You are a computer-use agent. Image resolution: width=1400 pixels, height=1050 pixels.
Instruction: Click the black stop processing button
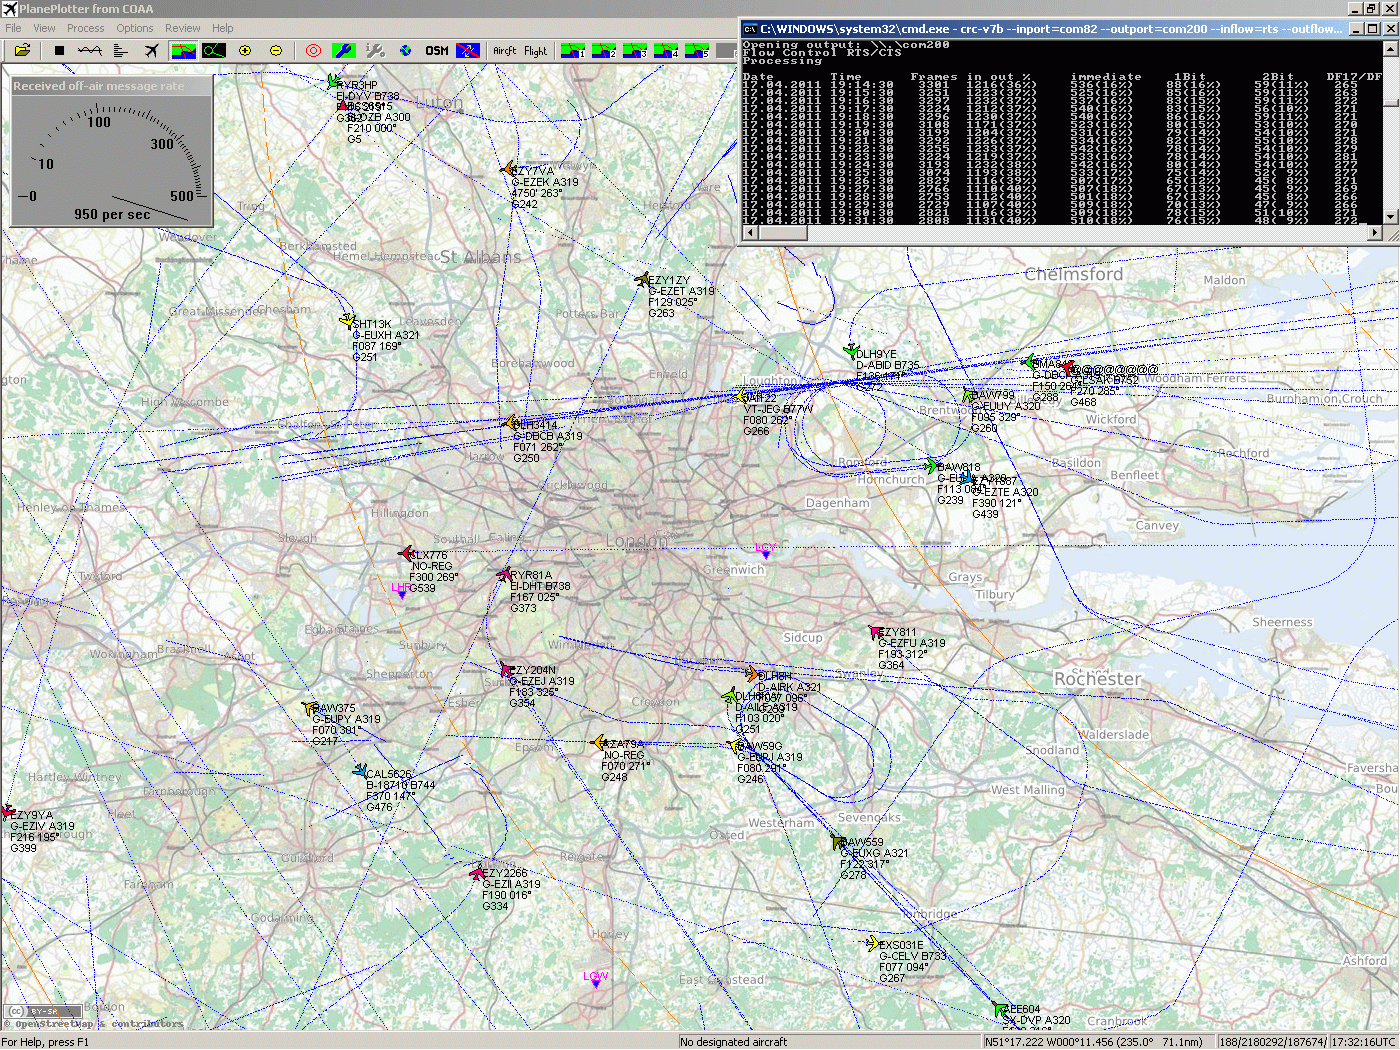(59, 50)
